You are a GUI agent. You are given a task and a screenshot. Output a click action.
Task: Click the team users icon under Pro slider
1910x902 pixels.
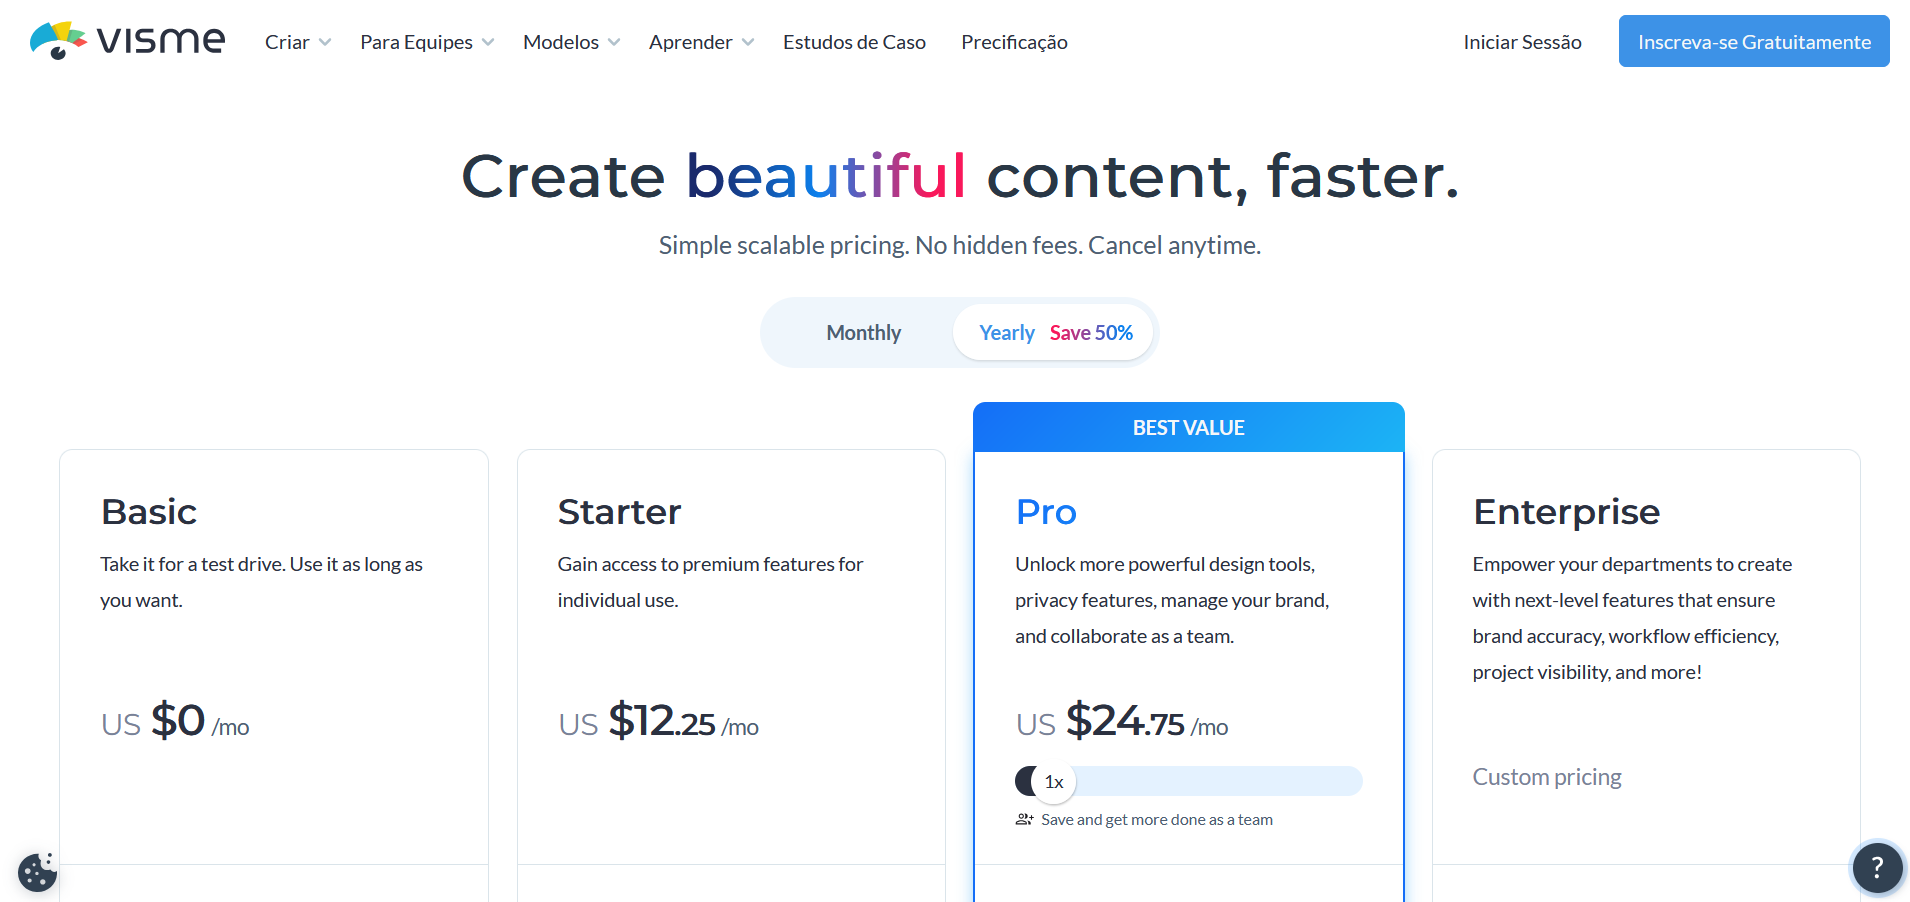1024,819
